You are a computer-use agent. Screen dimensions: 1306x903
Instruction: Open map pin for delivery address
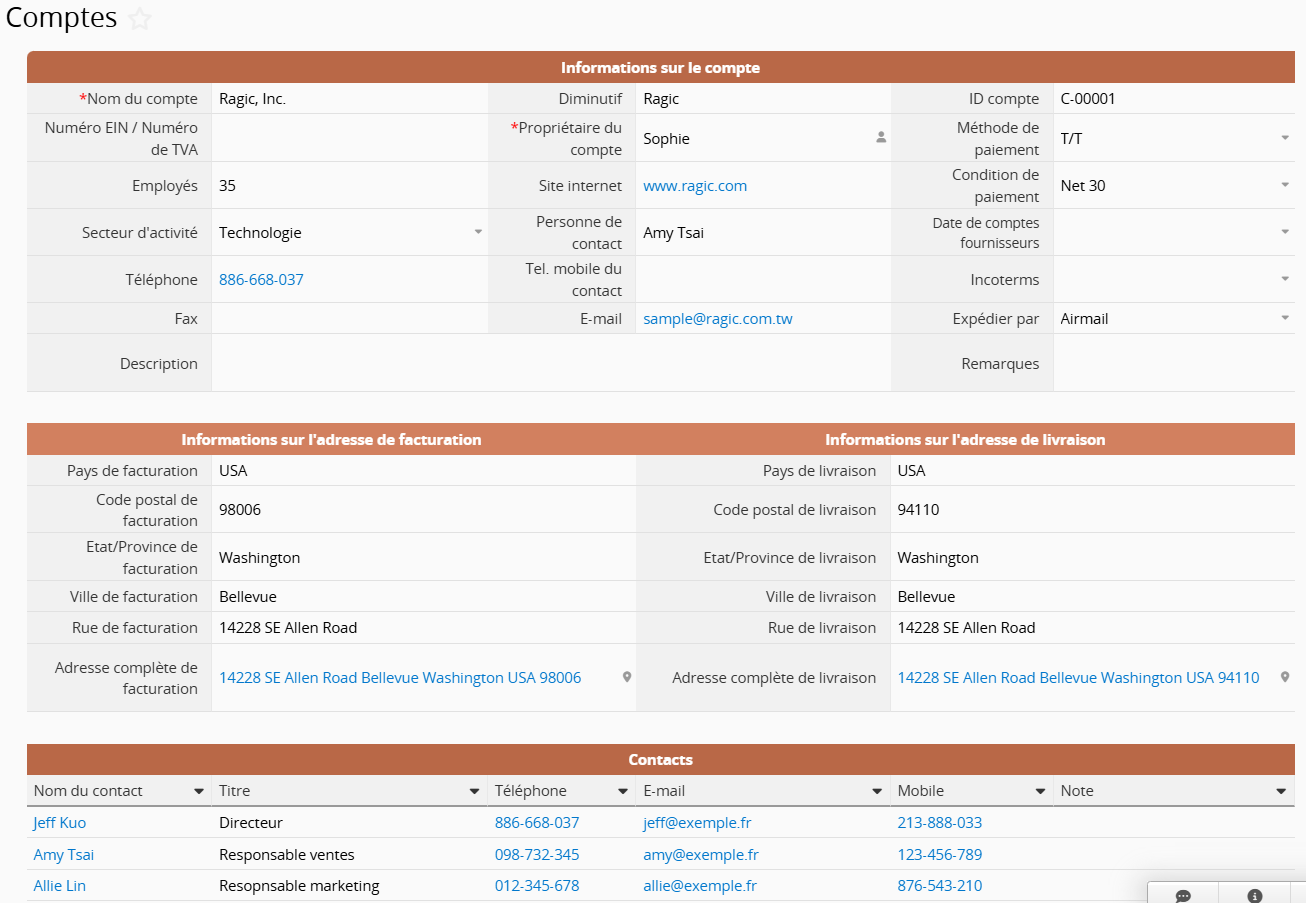tap(1285, 677)
